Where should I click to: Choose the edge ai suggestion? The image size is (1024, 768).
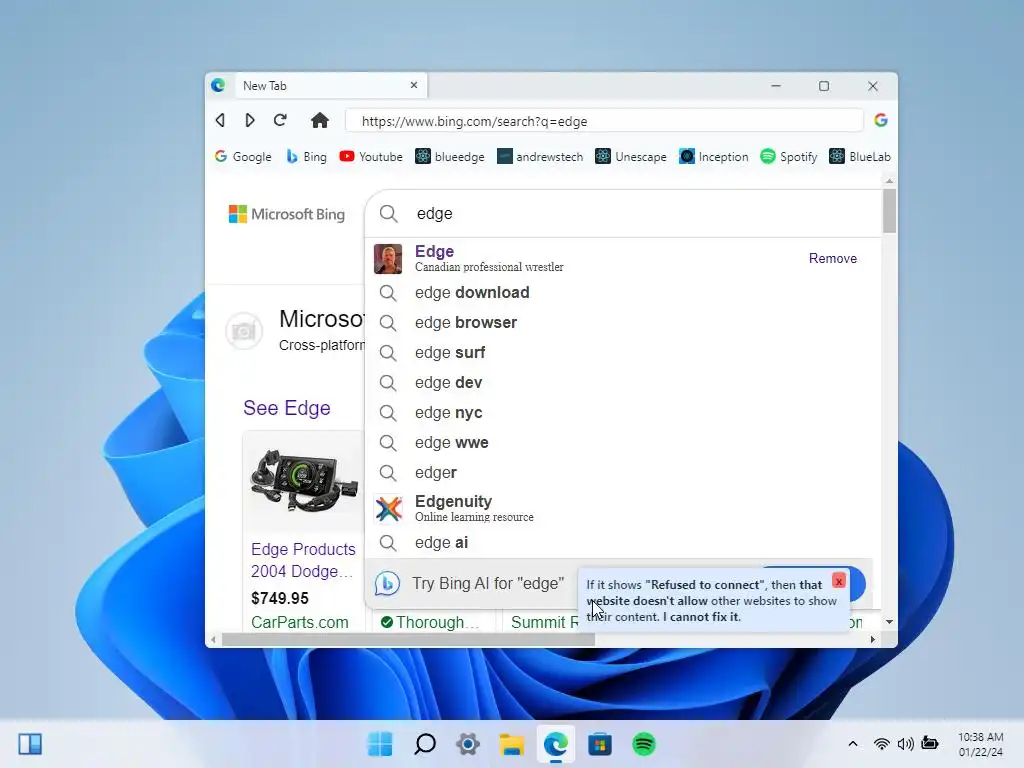(624, 543)
